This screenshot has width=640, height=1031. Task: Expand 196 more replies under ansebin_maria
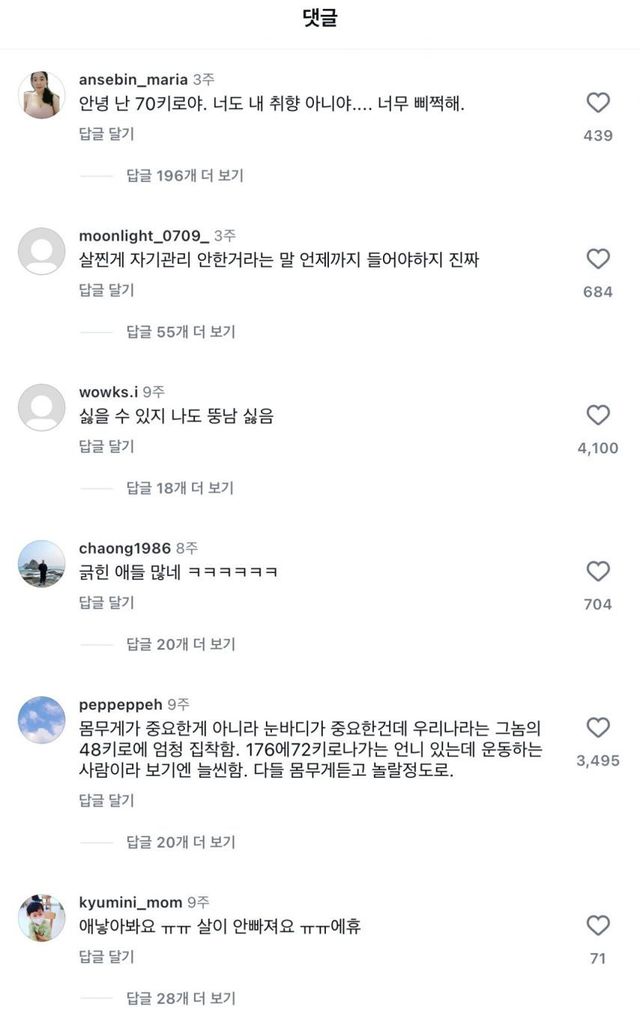click(x=185, y=176)
